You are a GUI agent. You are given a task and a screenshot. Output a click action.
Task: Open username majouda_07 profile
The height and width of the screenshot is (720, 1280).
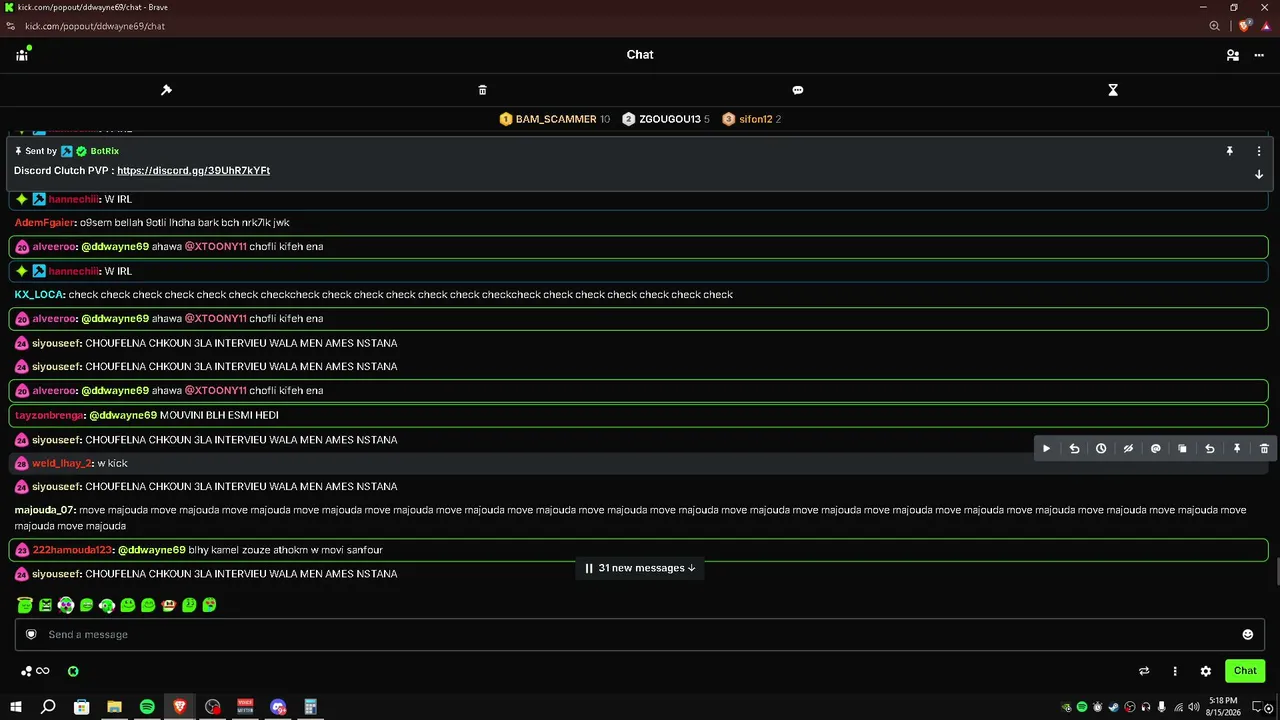point(45,510)
